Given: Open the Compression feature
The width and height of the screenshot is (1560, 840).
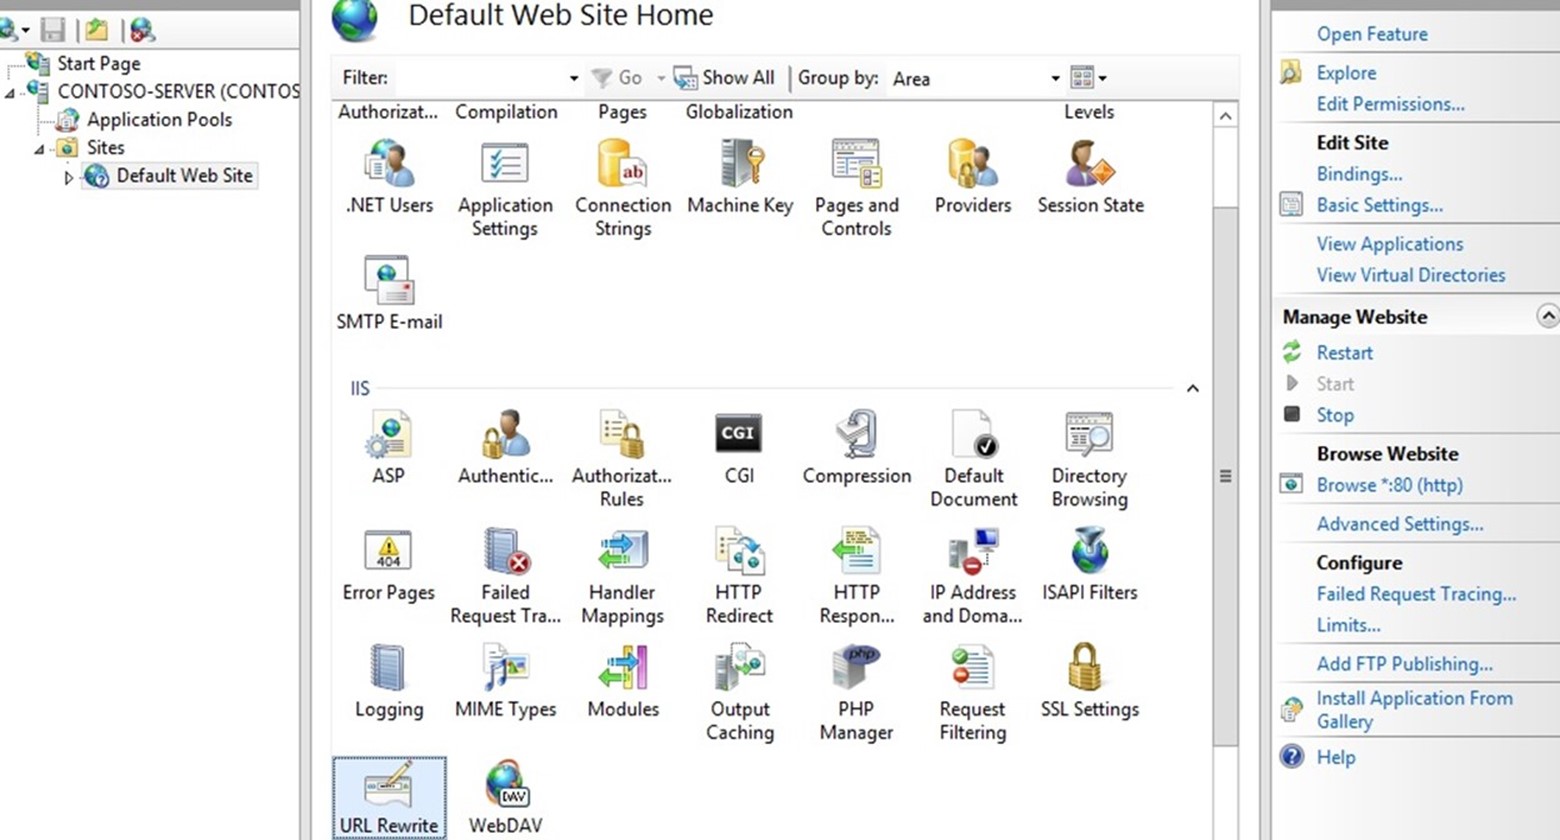Looking at the screenshot, I should (857, 448).
